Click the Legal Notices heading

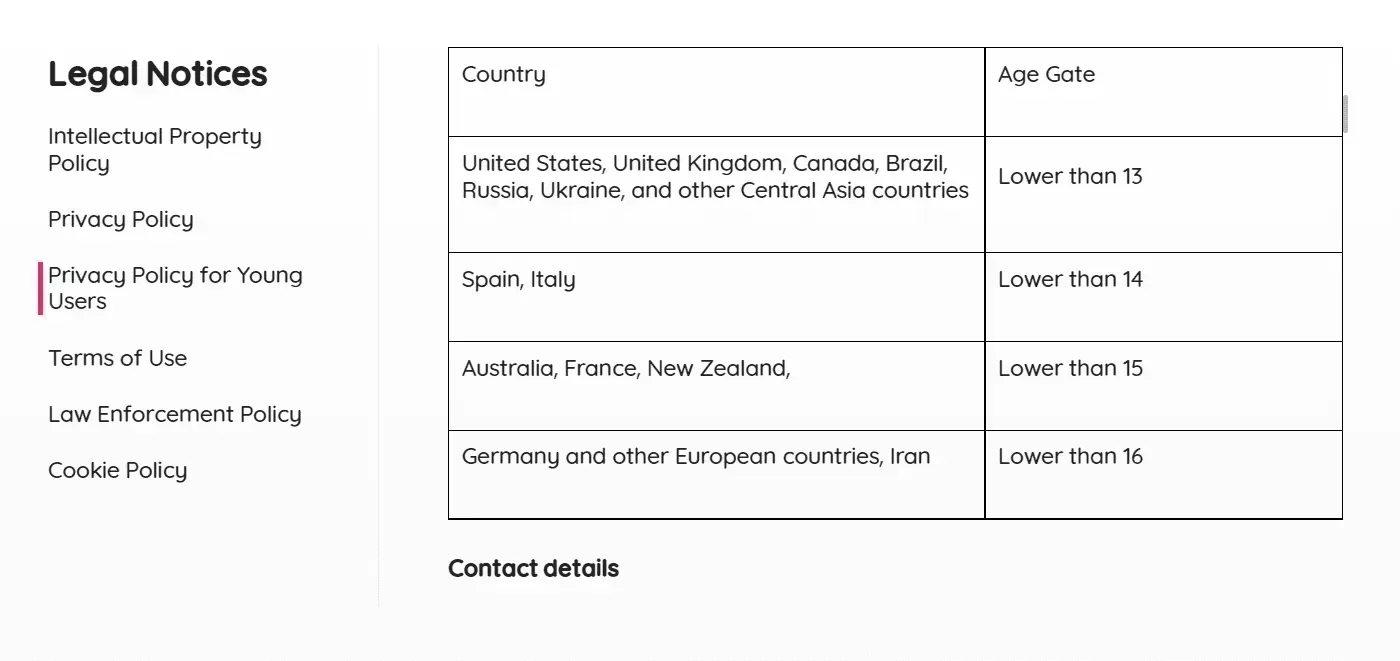tap(157, 74)
